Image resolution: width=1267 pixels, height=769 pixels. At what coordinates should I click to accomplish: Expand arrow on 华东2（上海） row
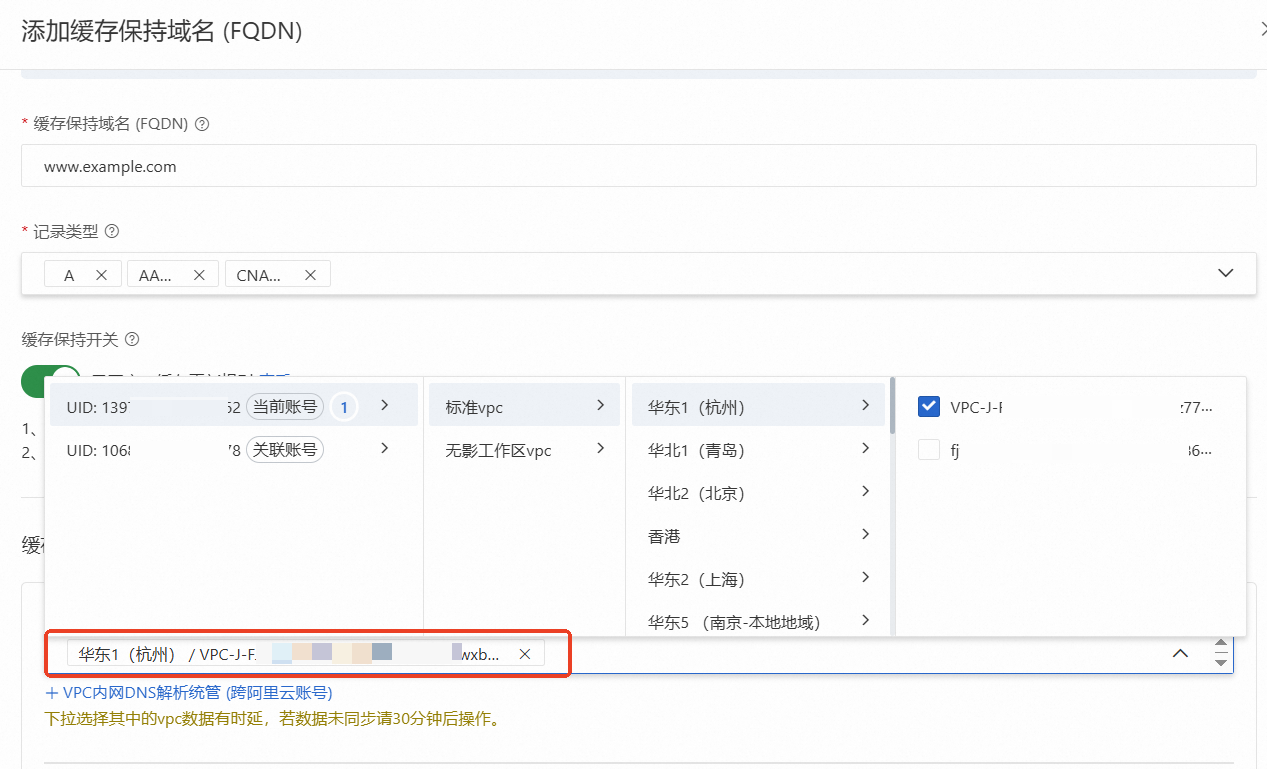click(x=866, y=577)
